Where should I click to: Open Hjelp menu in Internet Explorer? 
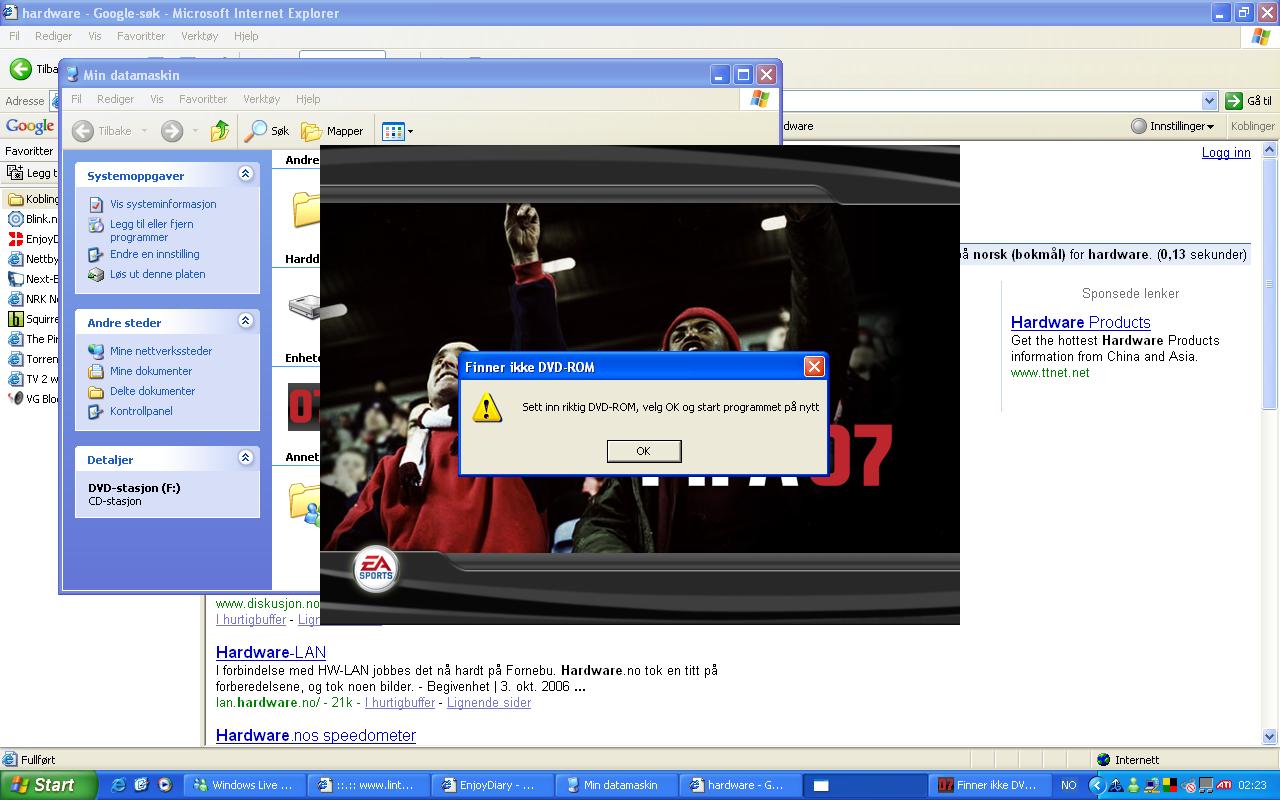click(x=246, y=36)
